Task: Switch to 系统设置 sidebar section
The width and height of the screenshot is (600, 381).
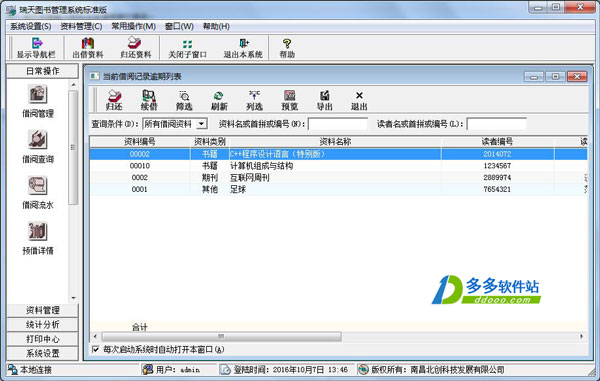Action: (x=42, y=353)
